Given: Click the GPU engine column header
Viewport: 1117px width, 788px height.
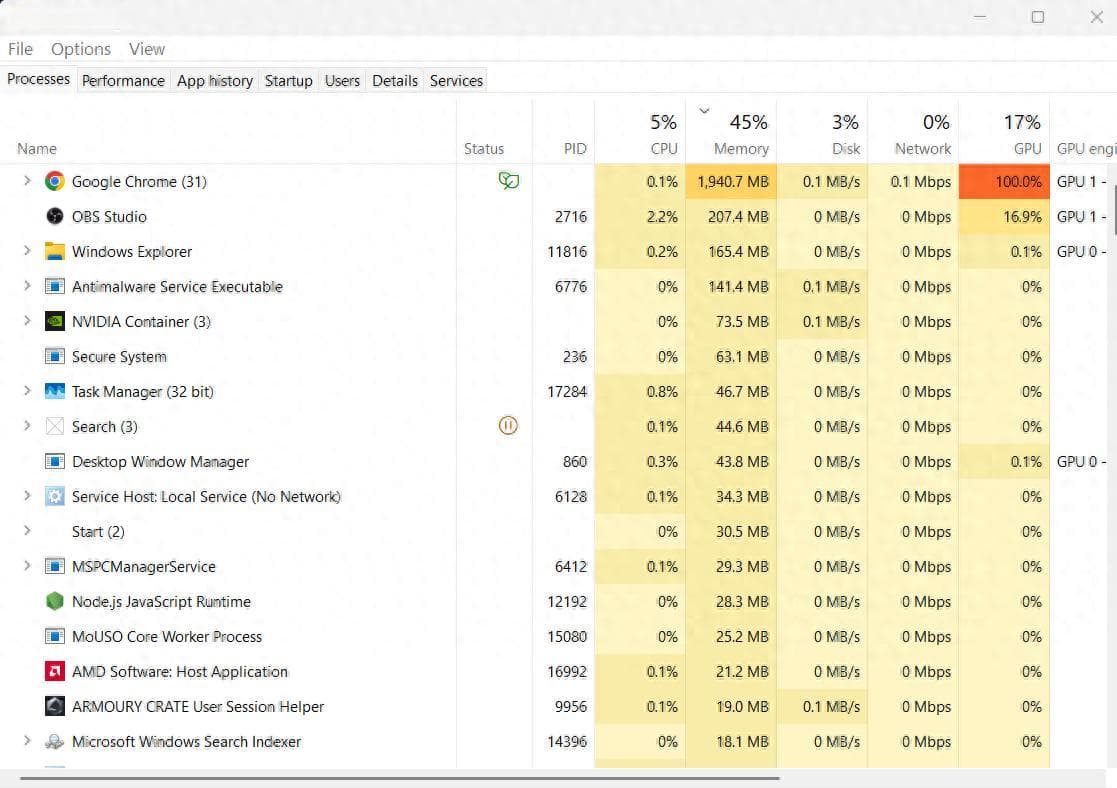Looking at the screenshot, I should 1086,149.
